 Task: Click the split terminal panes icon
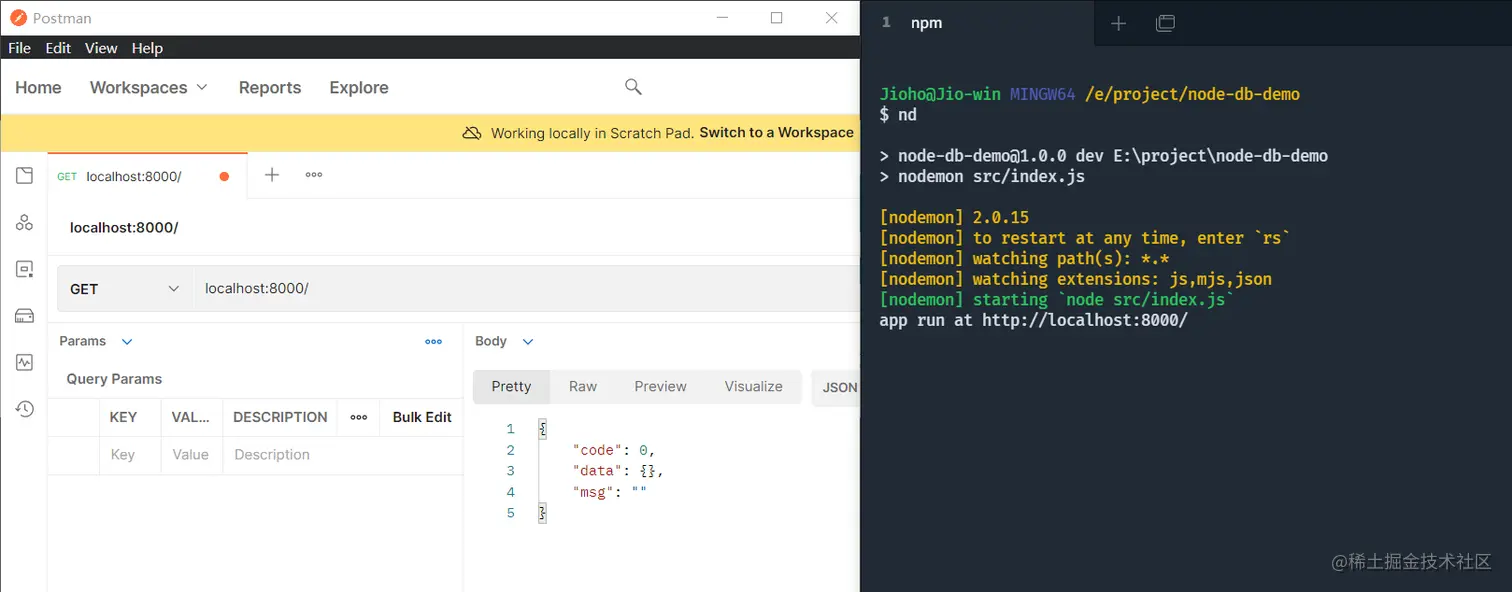(1165, 22)
